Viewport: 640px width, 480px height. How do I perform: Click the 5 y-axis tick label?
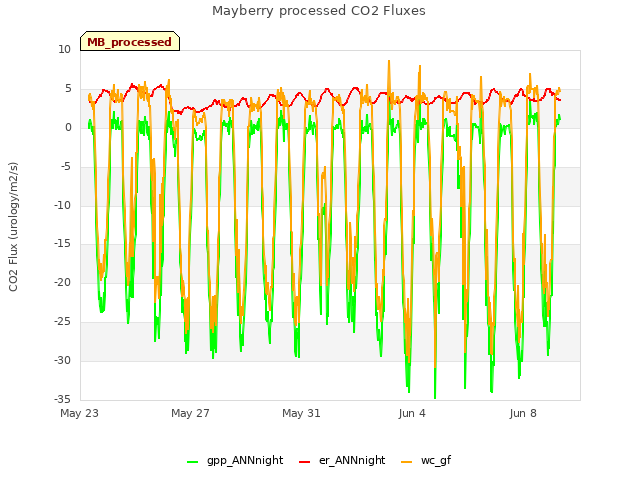coord(68,89)
